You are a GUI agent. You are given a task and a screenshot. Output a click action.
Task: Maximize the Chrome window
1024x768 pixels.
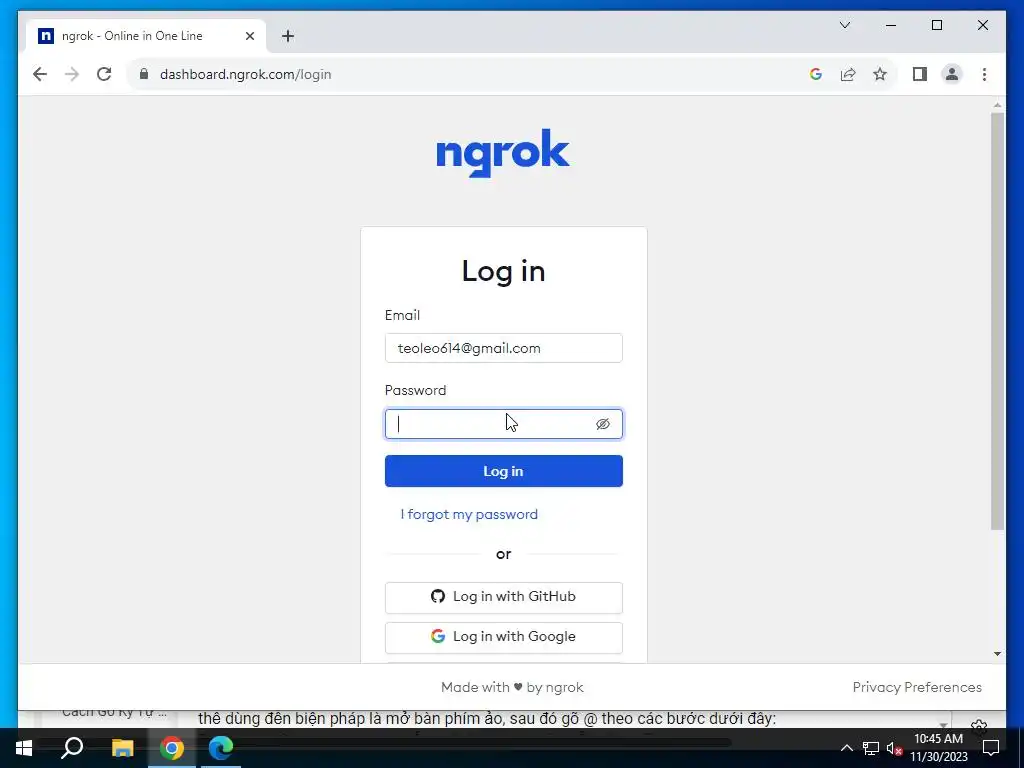[x=936, y=25]
